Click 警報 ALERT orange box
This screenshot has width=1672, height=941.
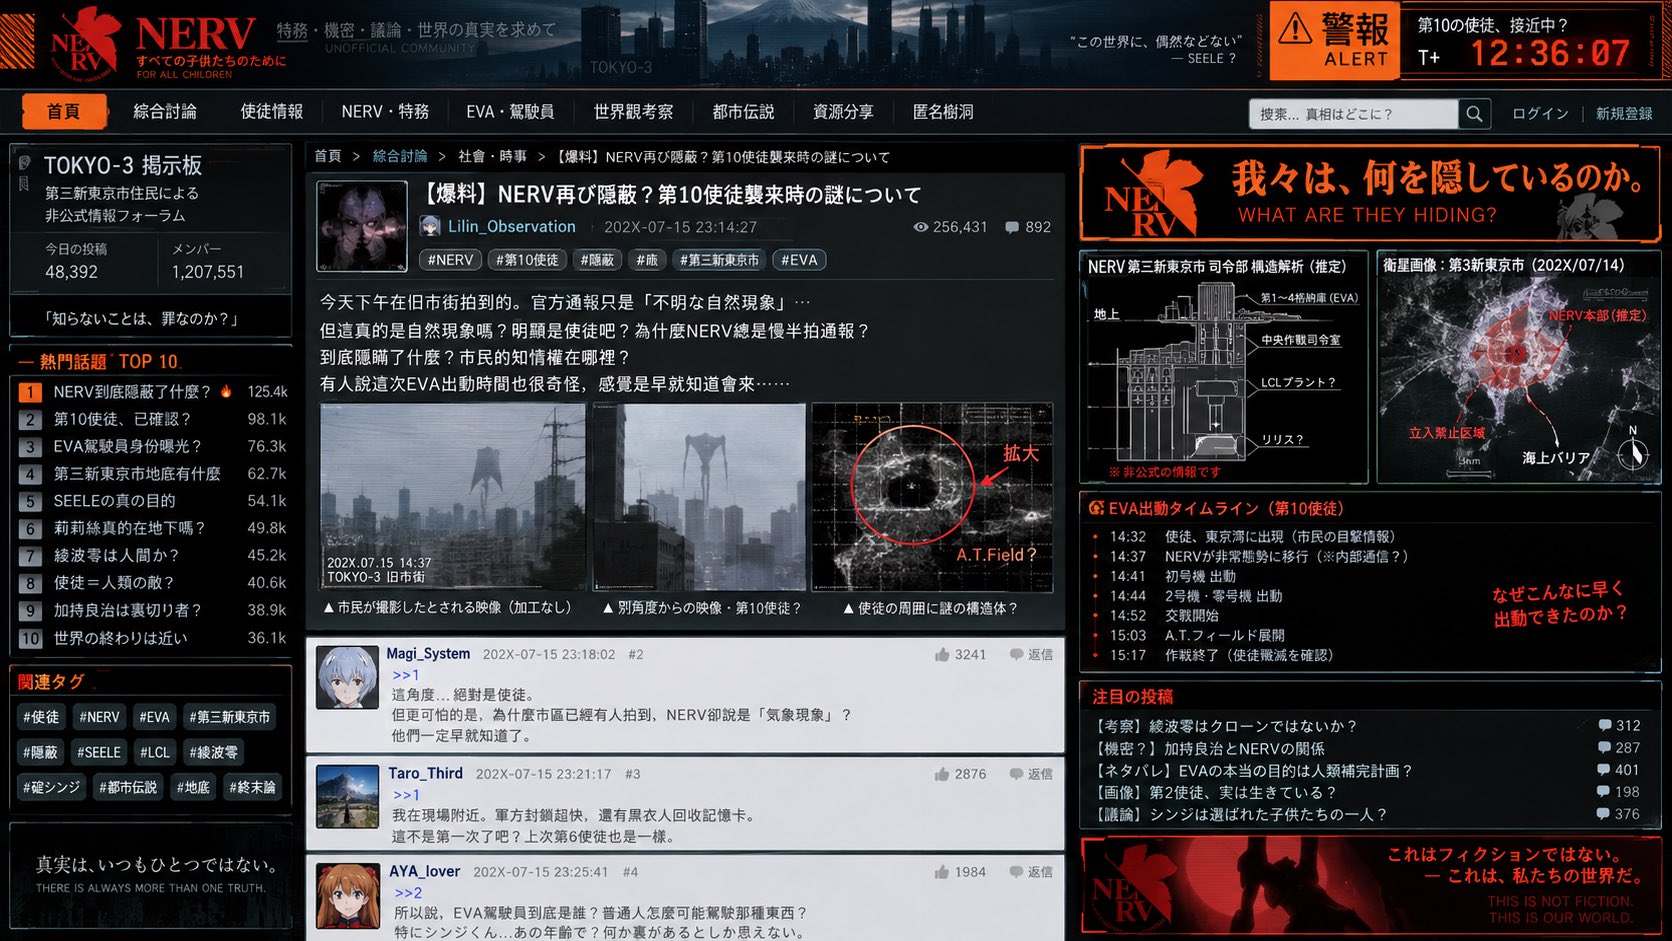[1334, 40]
